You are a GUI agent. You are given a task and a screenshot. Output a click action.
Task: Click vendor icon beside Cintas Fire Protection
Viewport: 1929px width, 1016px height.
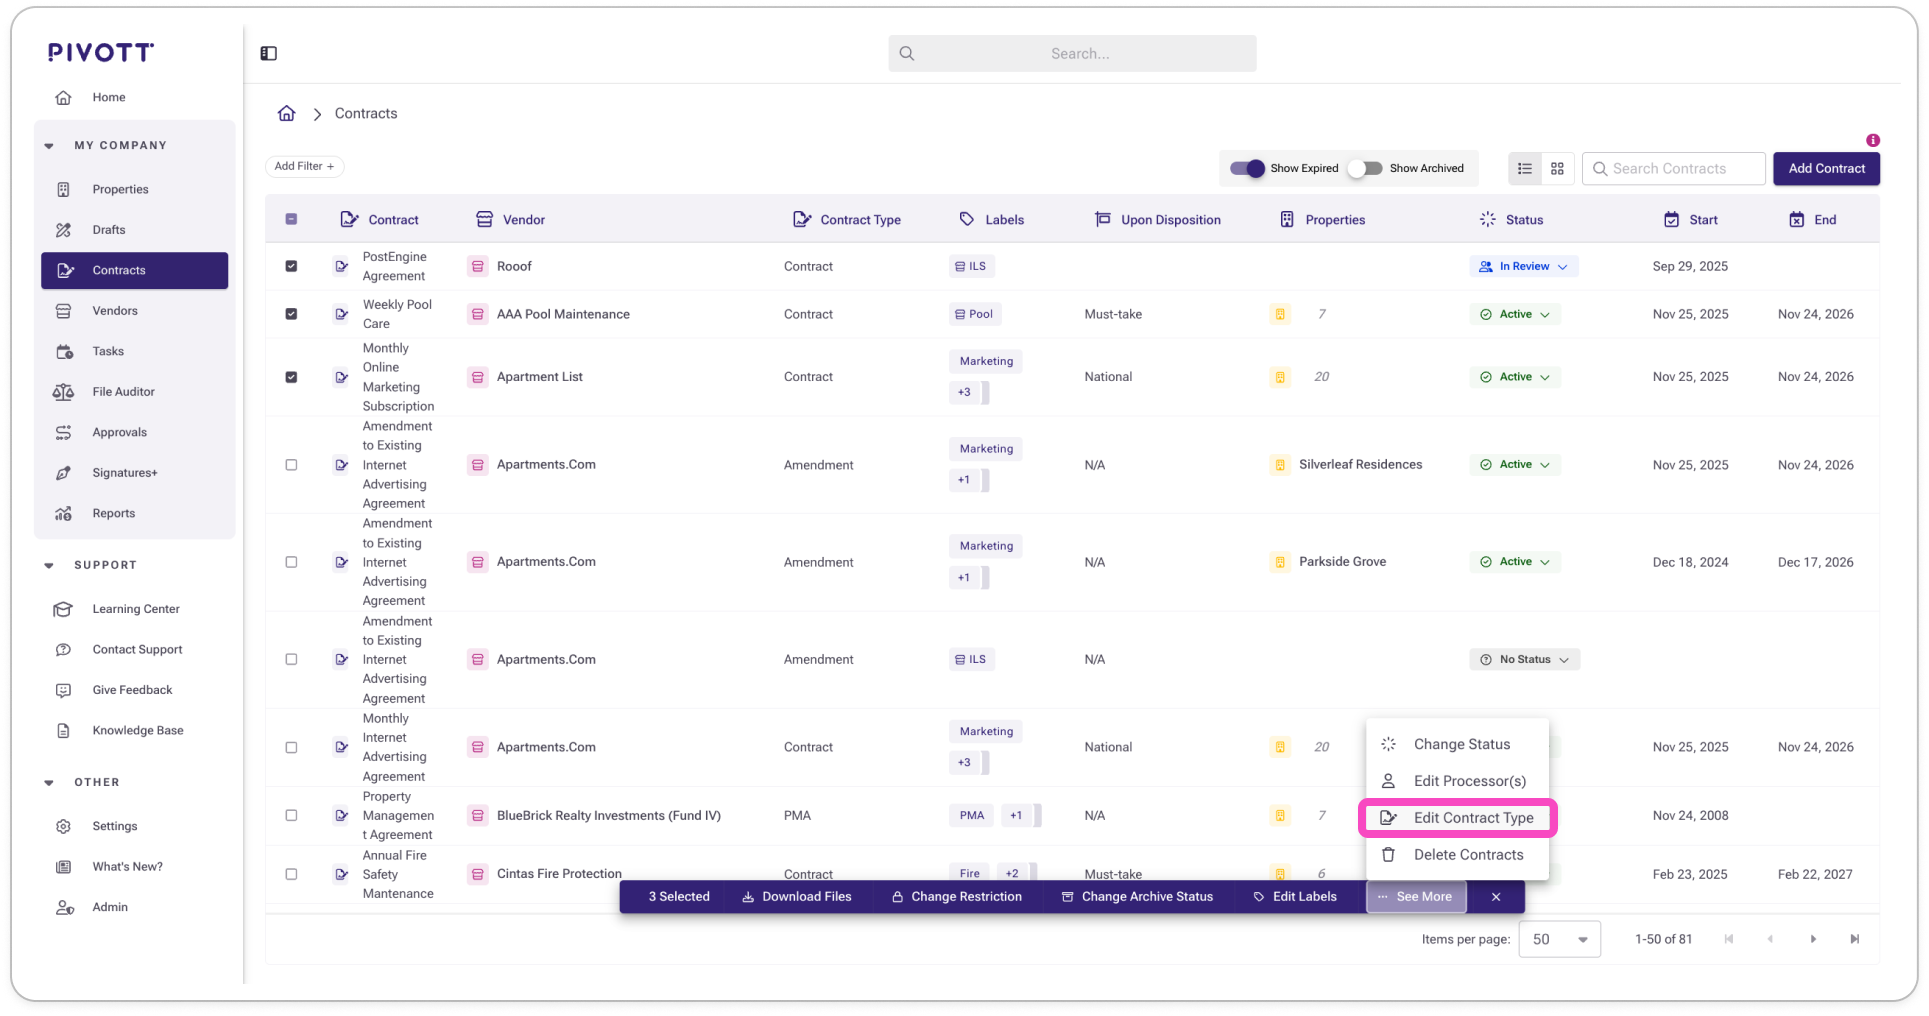pos(478,874)
